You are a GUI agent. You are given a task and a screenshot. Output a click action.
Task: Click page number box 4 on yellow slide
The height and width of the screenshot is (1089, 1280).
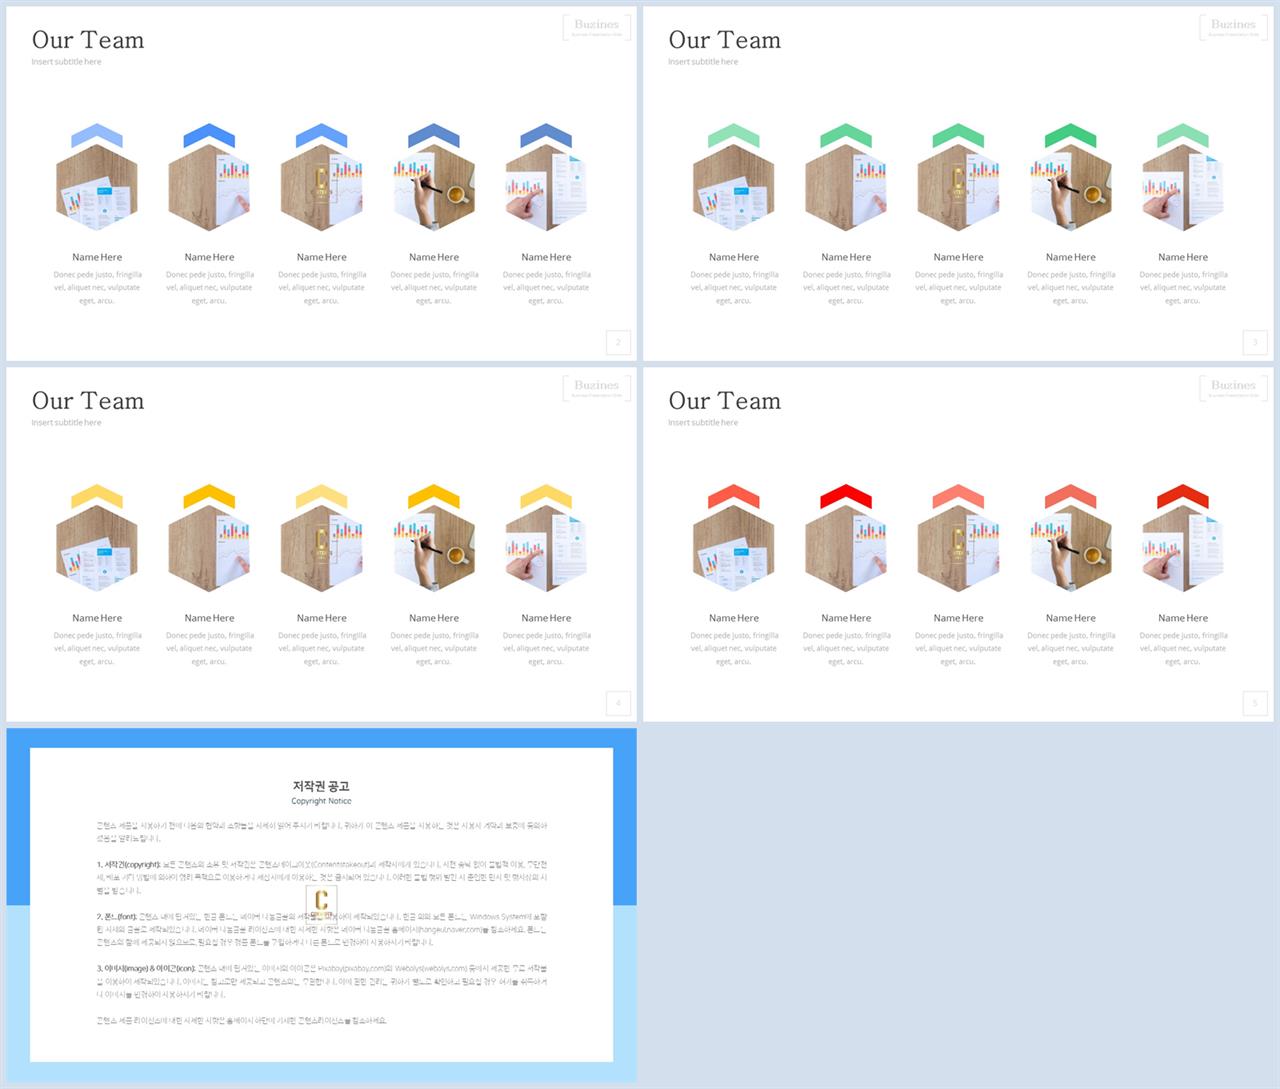tap(618, 703)
